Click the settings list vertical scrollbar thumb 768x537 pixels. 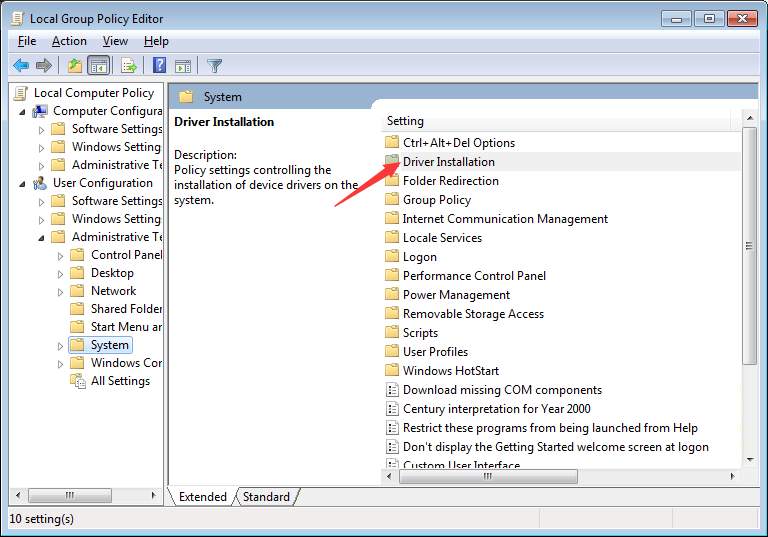749,245
